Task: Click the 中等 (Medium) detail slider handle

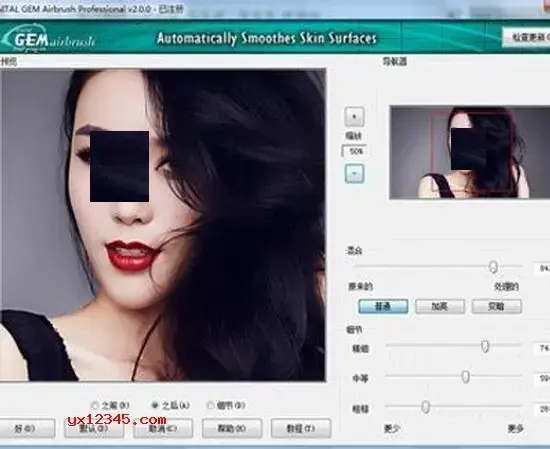Action: point(465,377)
